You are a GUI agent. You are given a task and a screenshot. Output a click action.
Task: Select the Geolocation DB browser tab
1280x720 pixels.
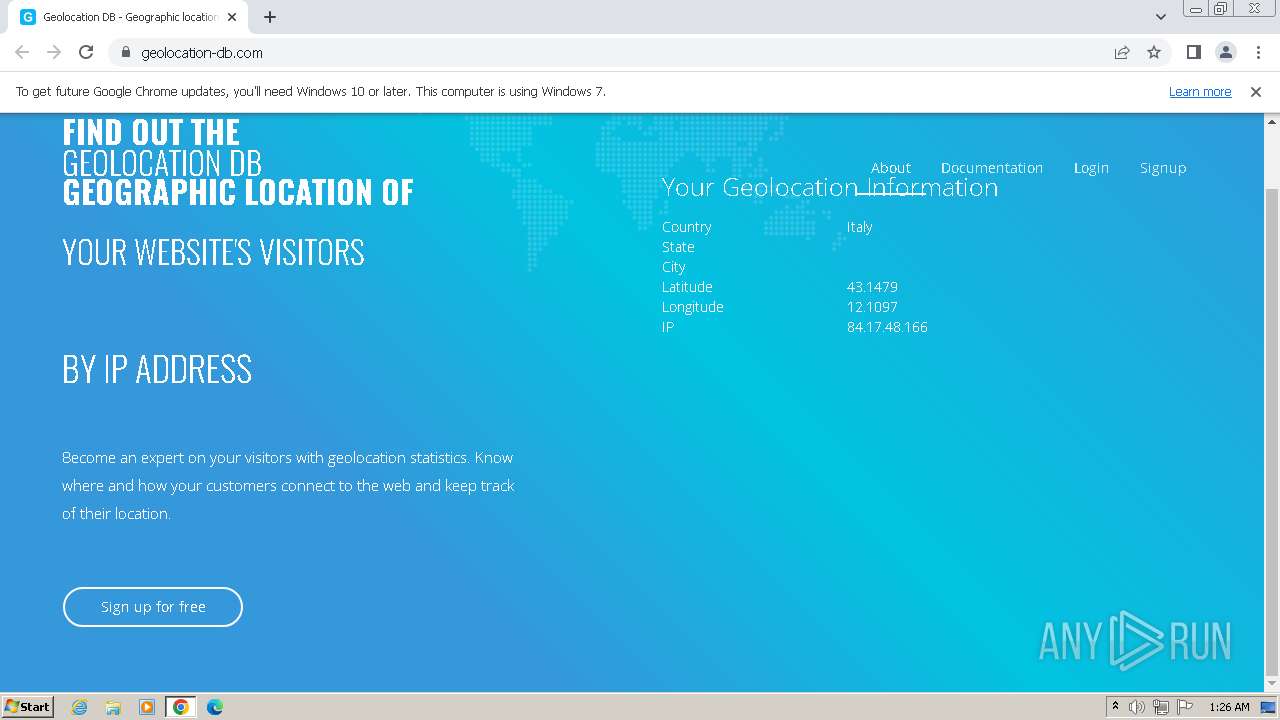coord(130,17)
